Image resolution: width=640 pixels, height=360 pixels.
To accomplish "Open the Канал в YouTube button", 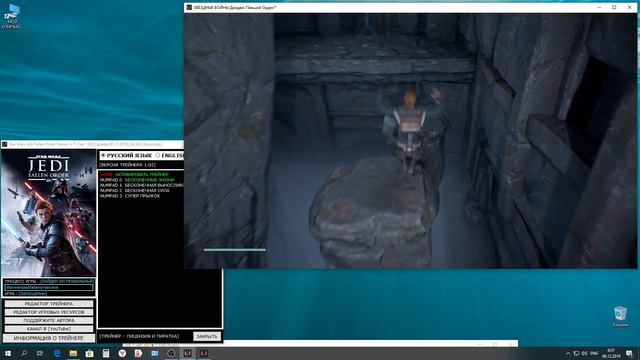I will 49,329.
